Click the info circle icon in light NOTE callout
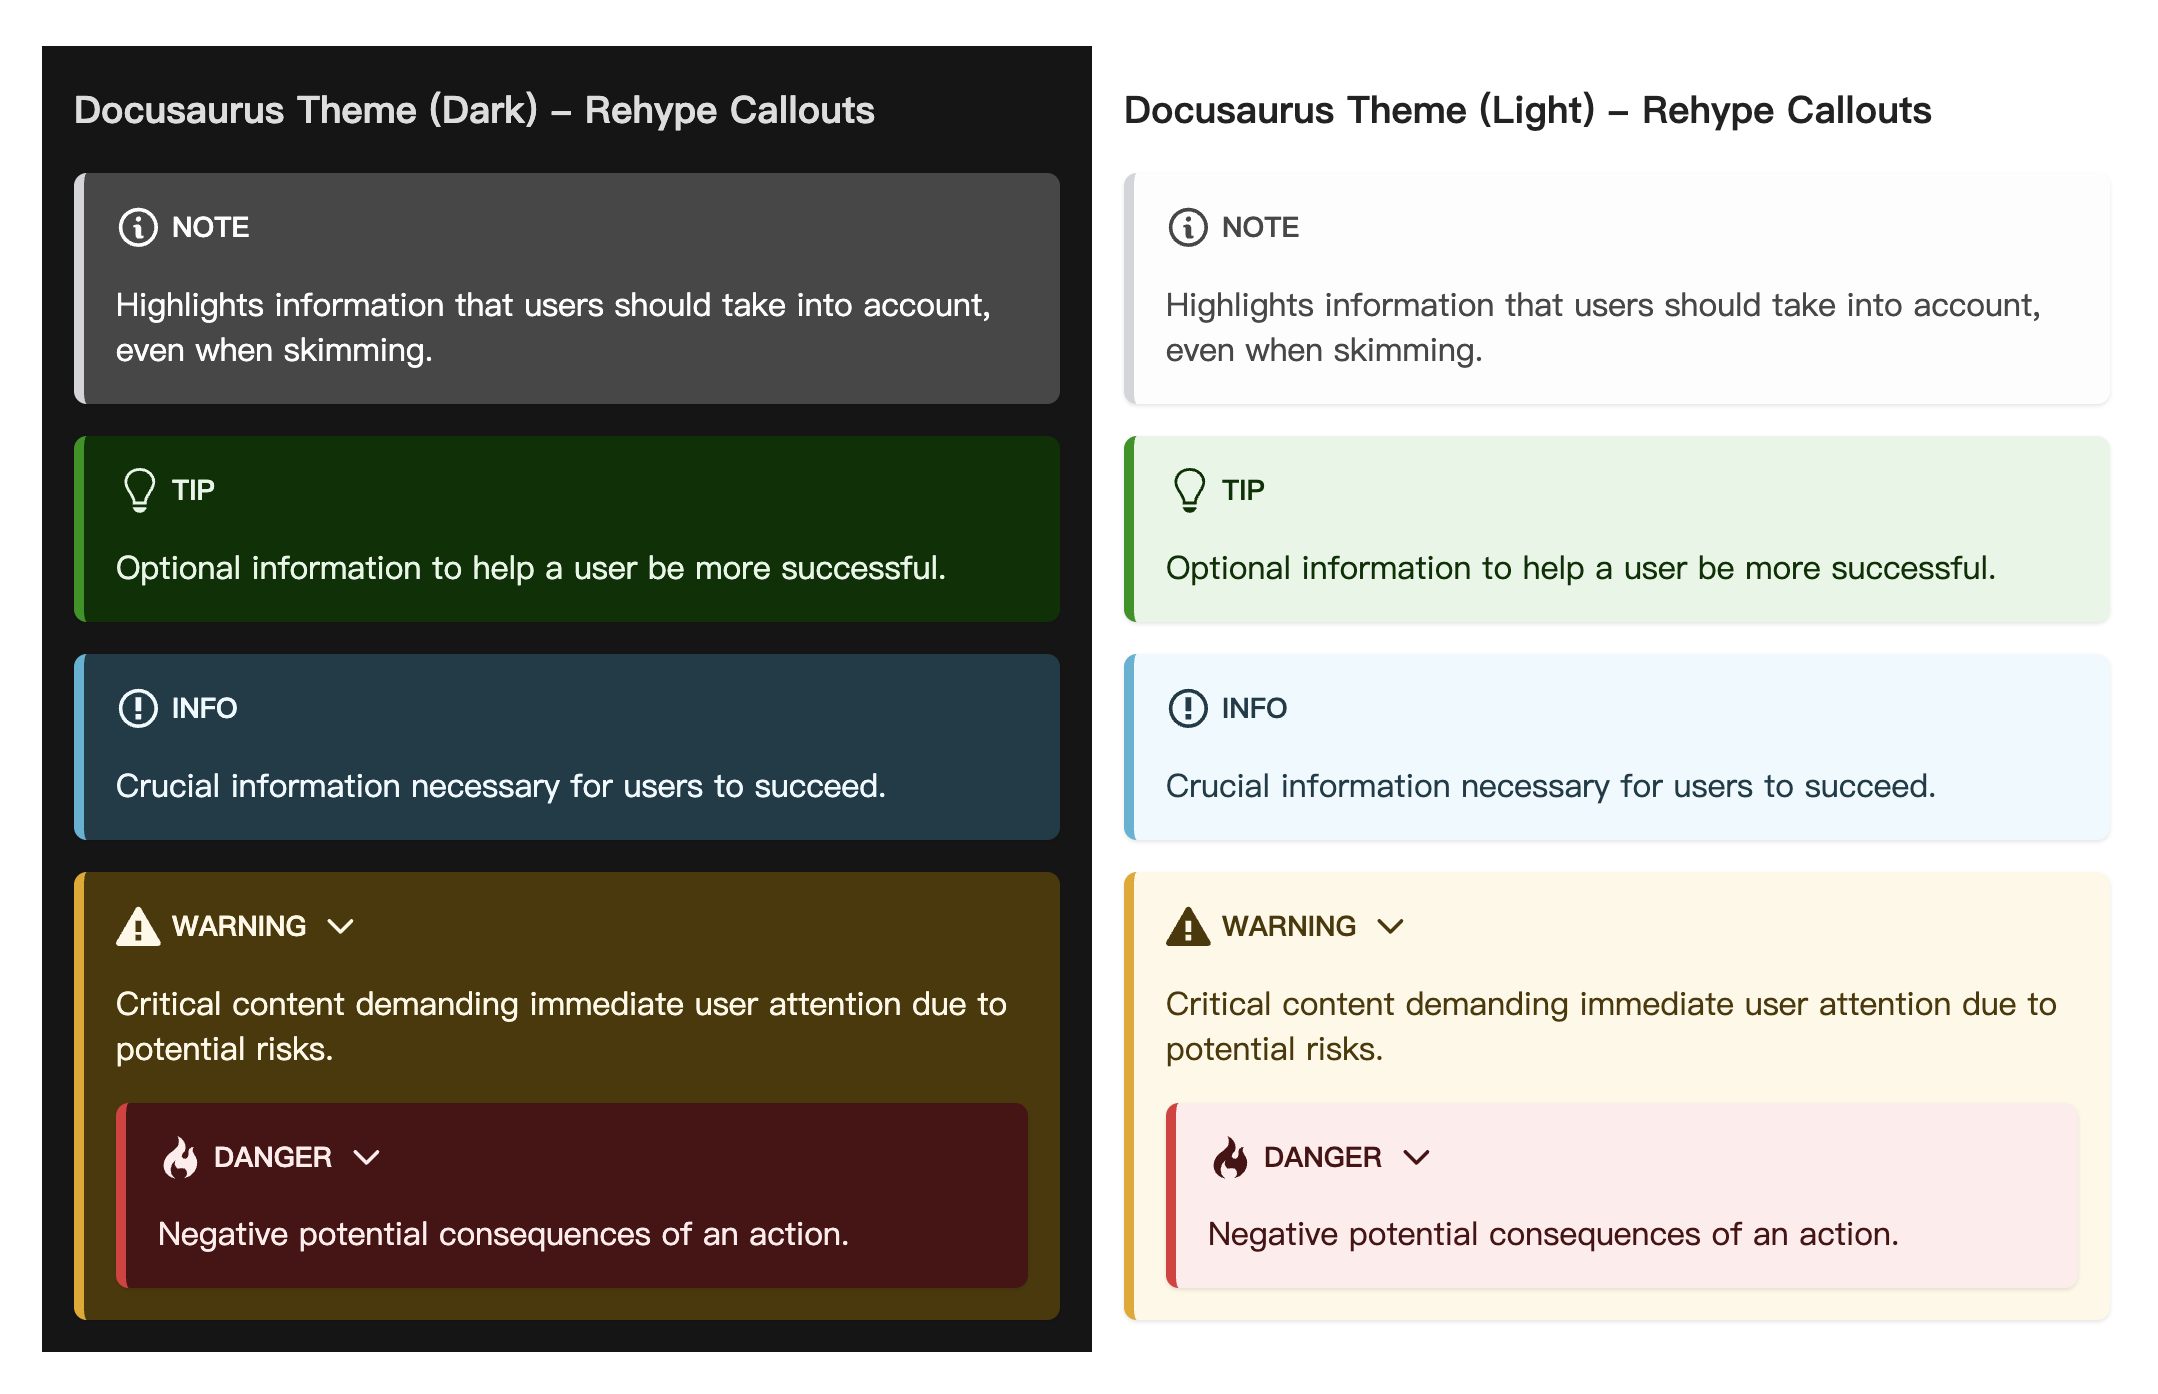The width and height of the screenshot is (2158, 1394). (1188, 227)
